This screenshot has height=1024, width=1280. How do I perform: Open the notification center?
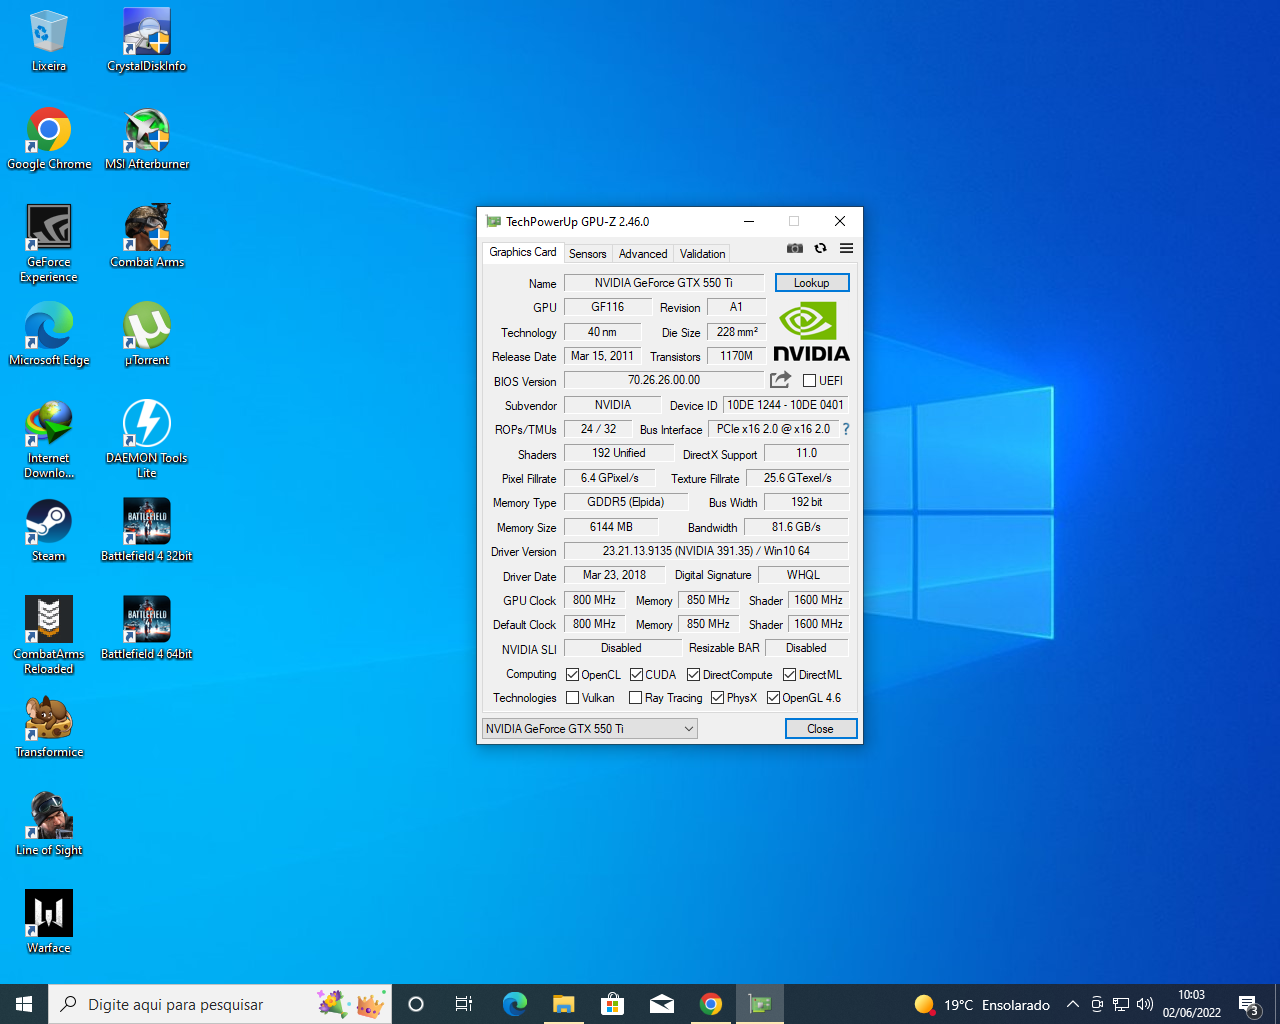(1249, 1004)
